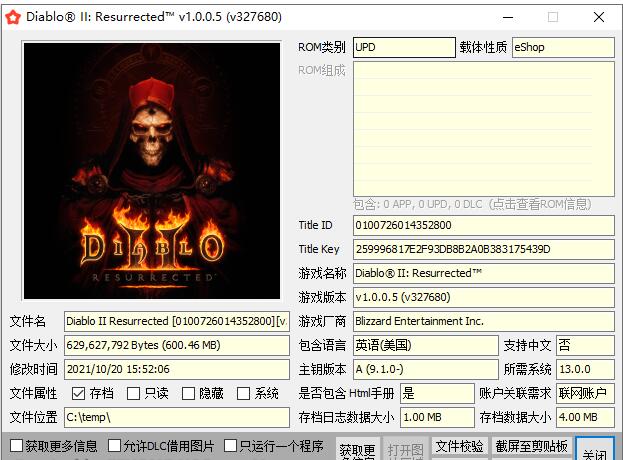Click the 存档日志数据大小 field 1.00 MB

pyautogui.click(x=437, y=417)
